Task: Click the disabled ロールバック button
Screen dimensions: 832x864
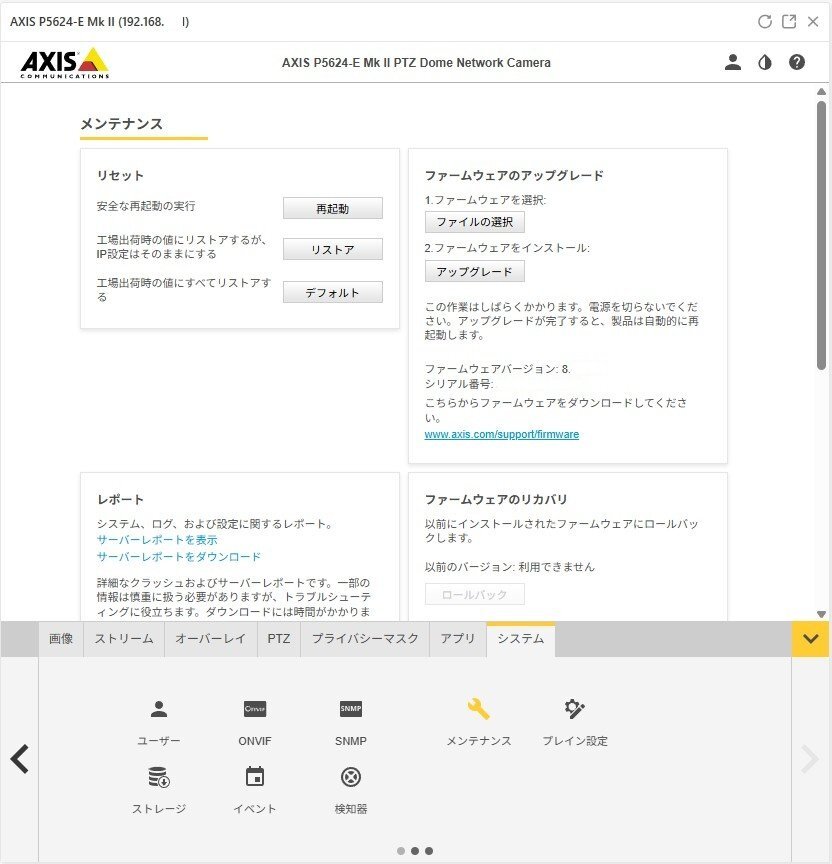Action: [x=474, y=594]
